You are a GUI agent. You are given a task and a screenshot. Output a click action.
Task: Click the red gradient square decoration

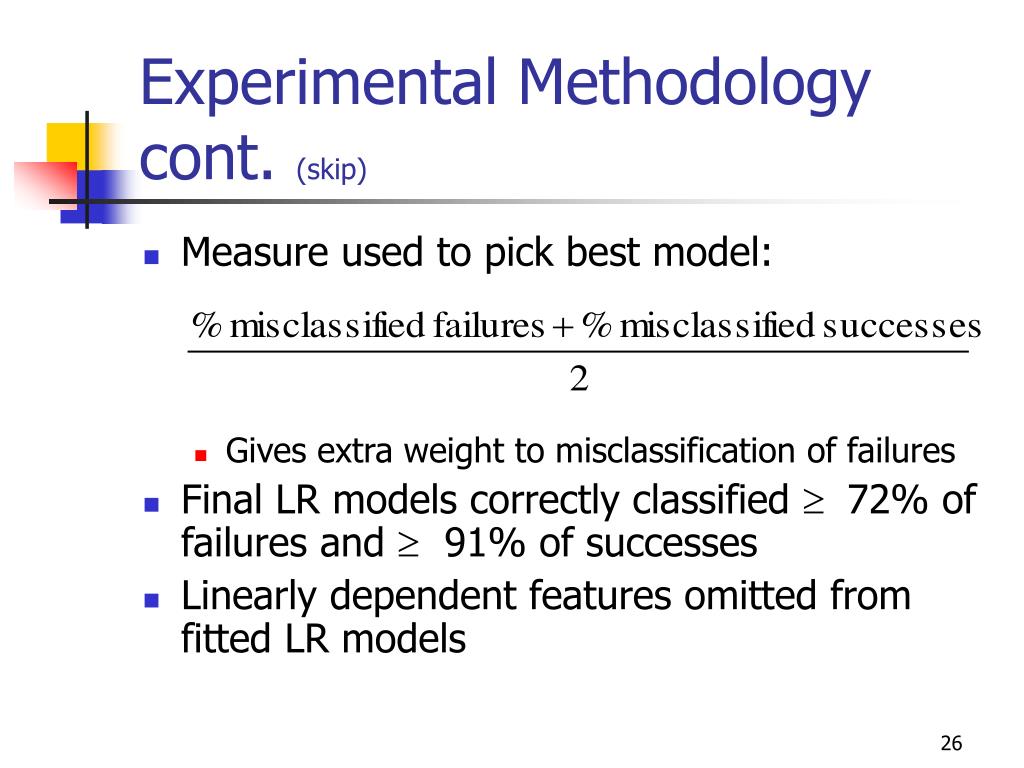pos(46,185)
